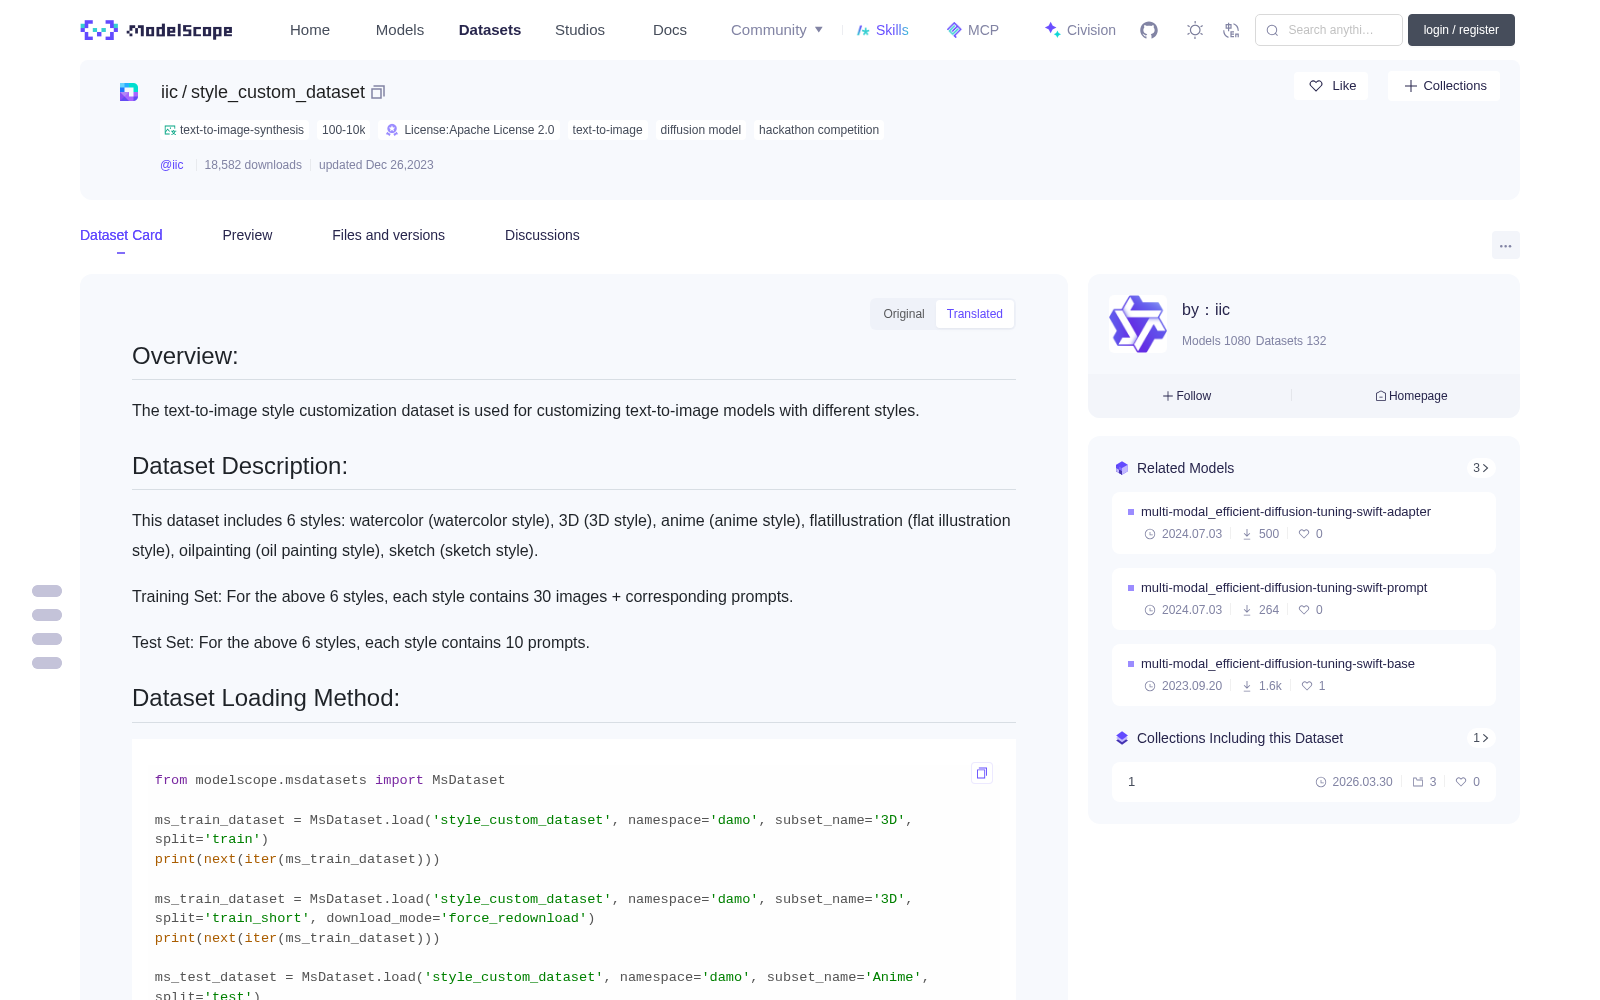
Task: Click the iic organization logo
Action: pos(1138,324)
